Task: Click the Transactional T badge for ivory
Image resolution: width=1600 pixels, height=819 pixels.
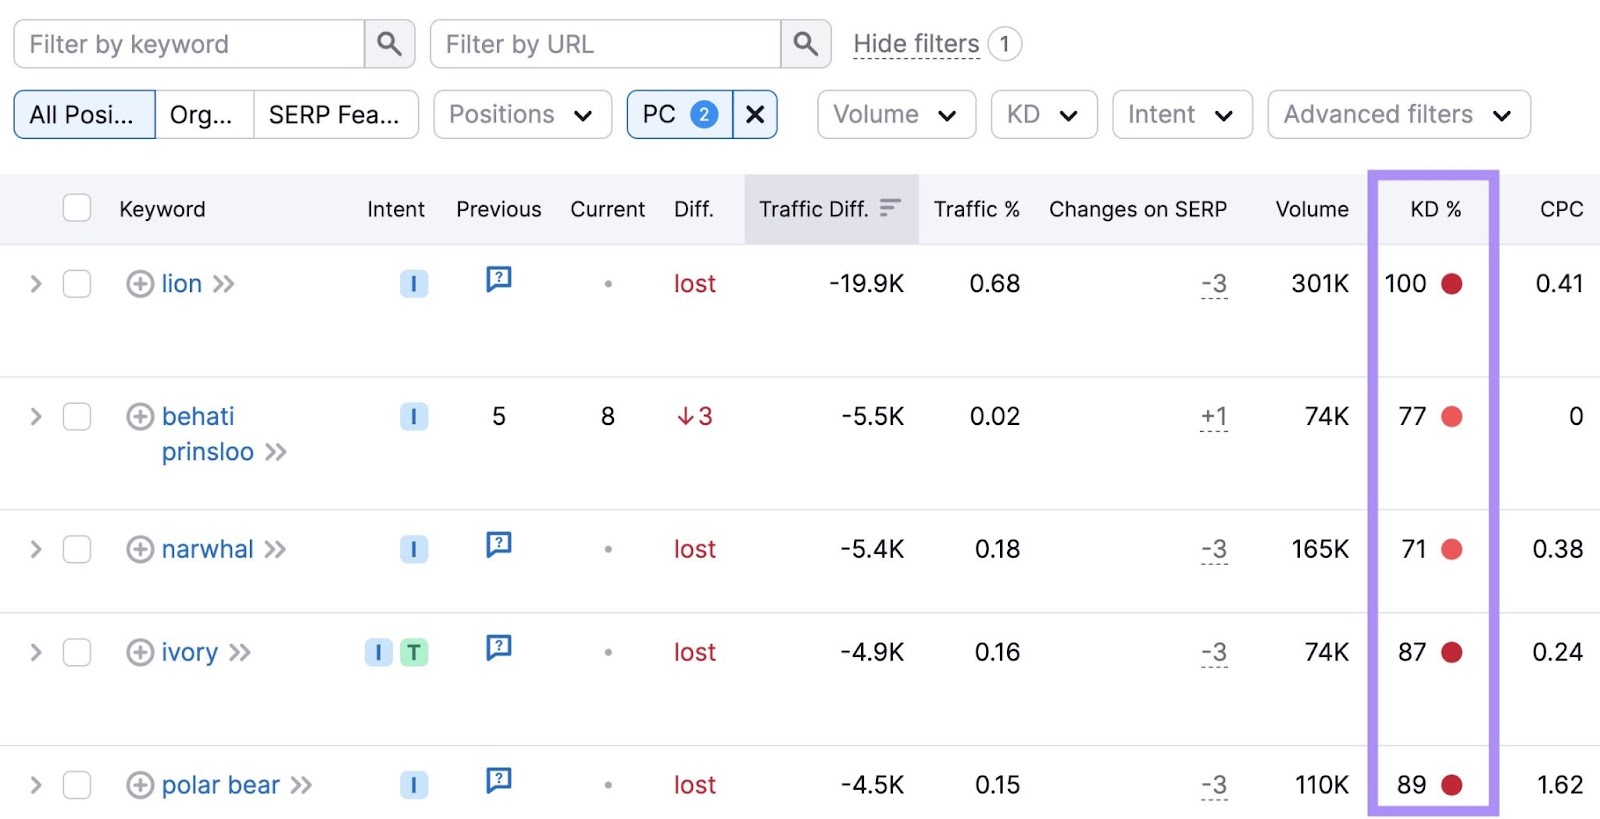Action: tap(414, 652)
